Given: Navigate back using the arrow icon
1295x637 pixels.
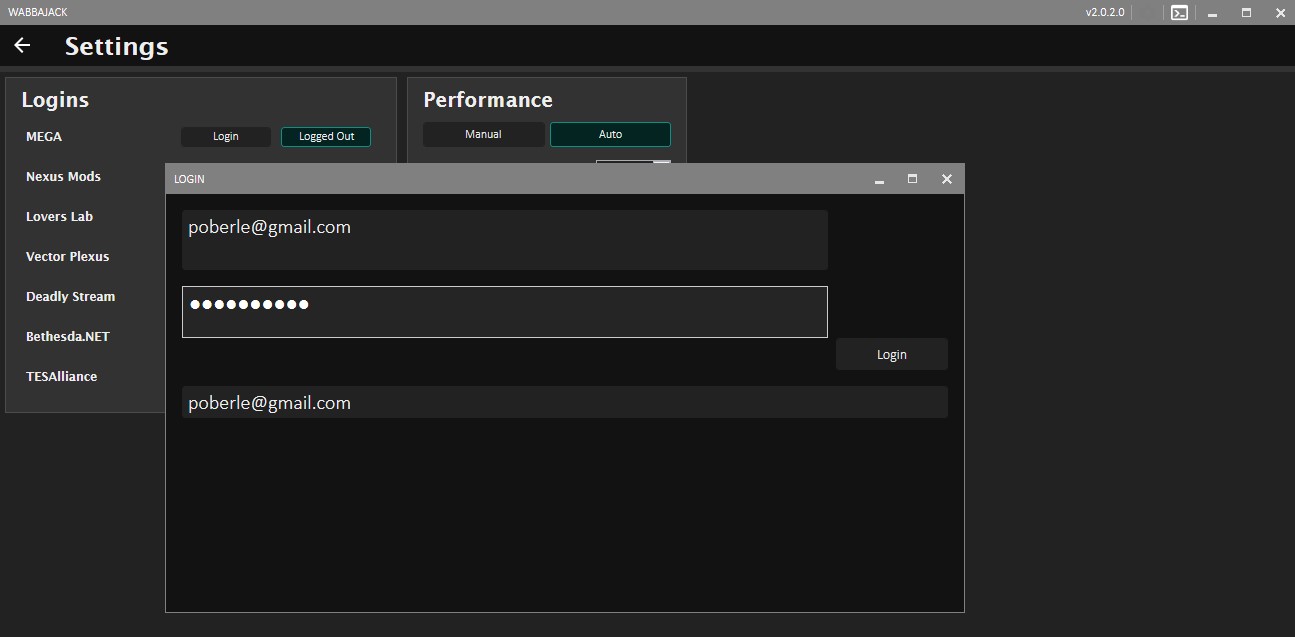Looking at the screenshot, I should click(x=22, y=45).
